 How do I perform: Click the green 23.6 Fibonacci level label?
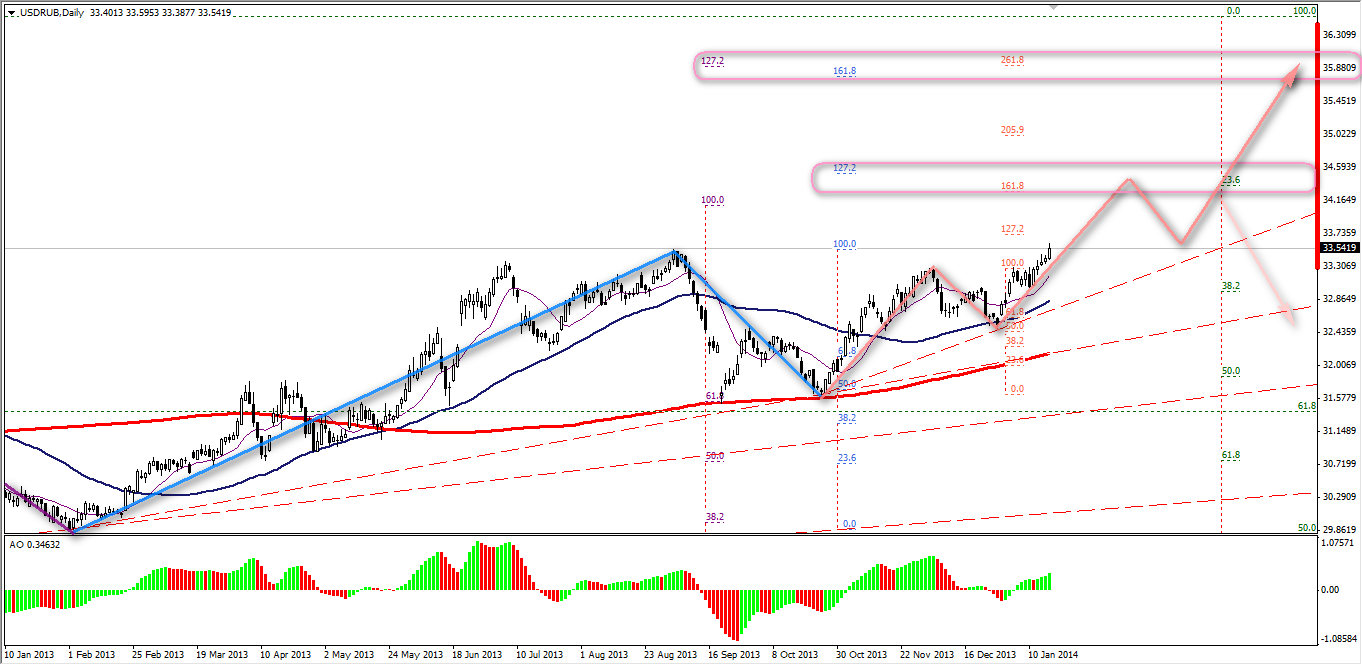(x=1231, y=180)
